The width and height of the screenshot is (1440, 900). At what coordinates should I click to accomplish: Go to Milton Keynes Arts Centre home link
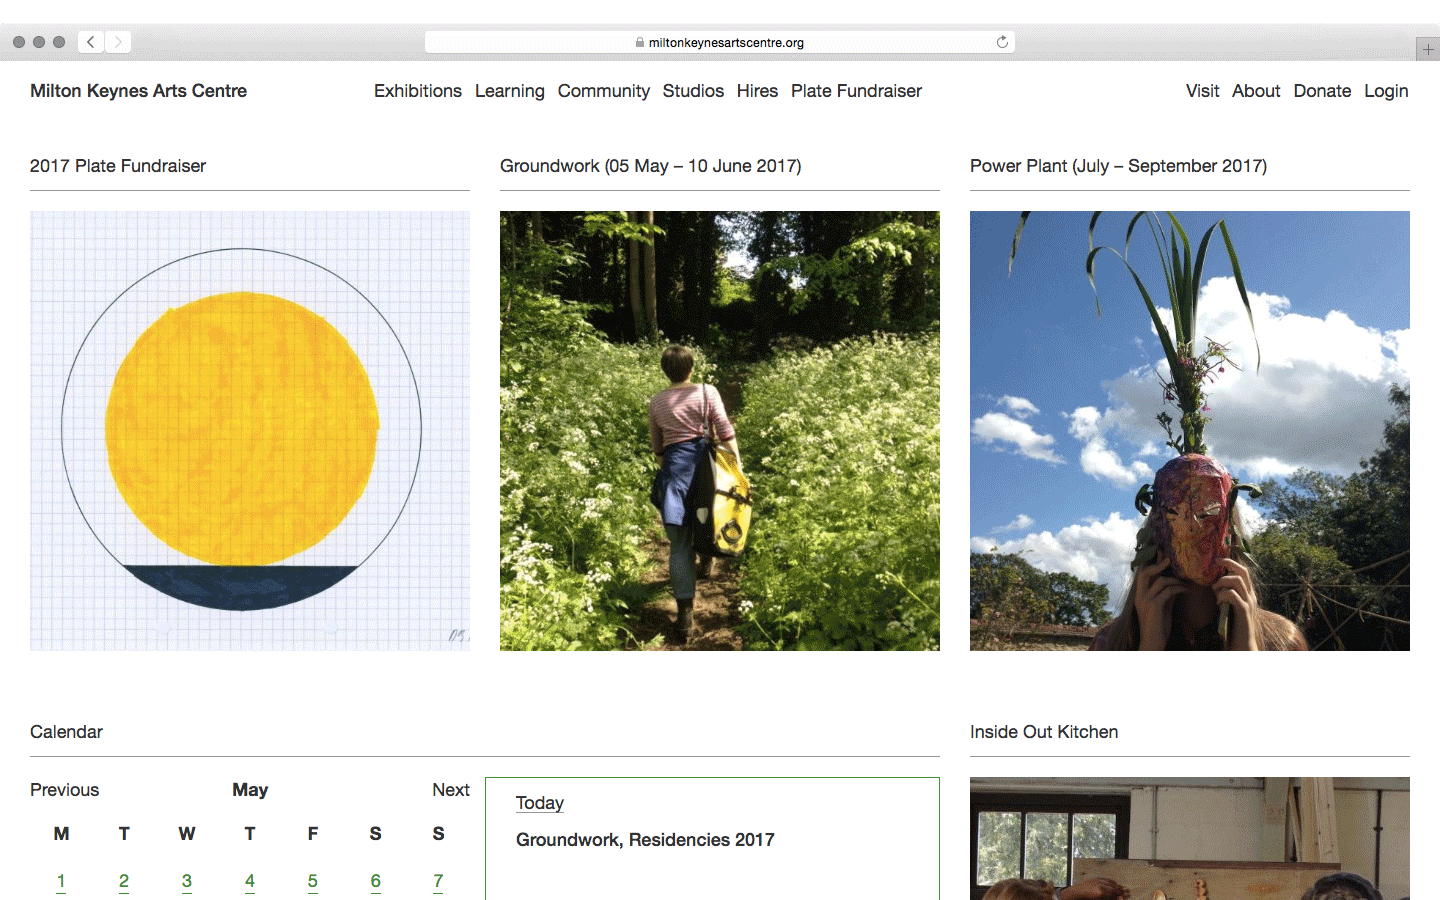point(138,91)
